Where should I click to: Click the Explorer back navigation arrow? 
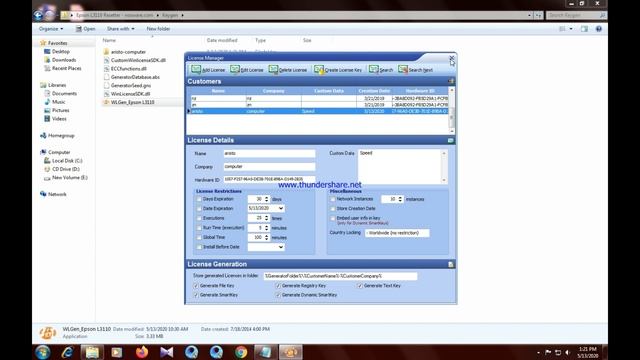click(38, 15)
